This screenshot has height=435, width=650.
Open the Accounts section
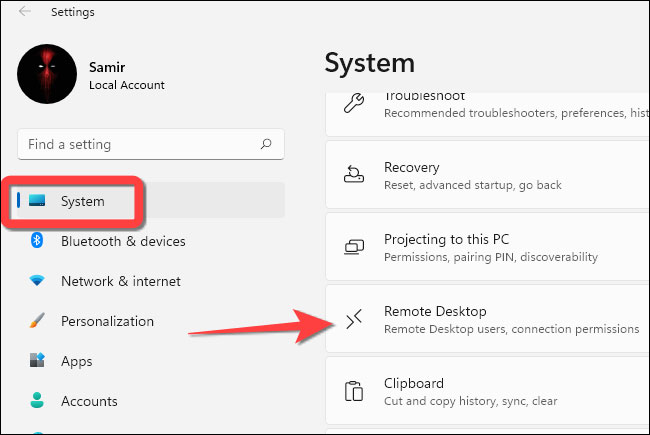(91, 401)
